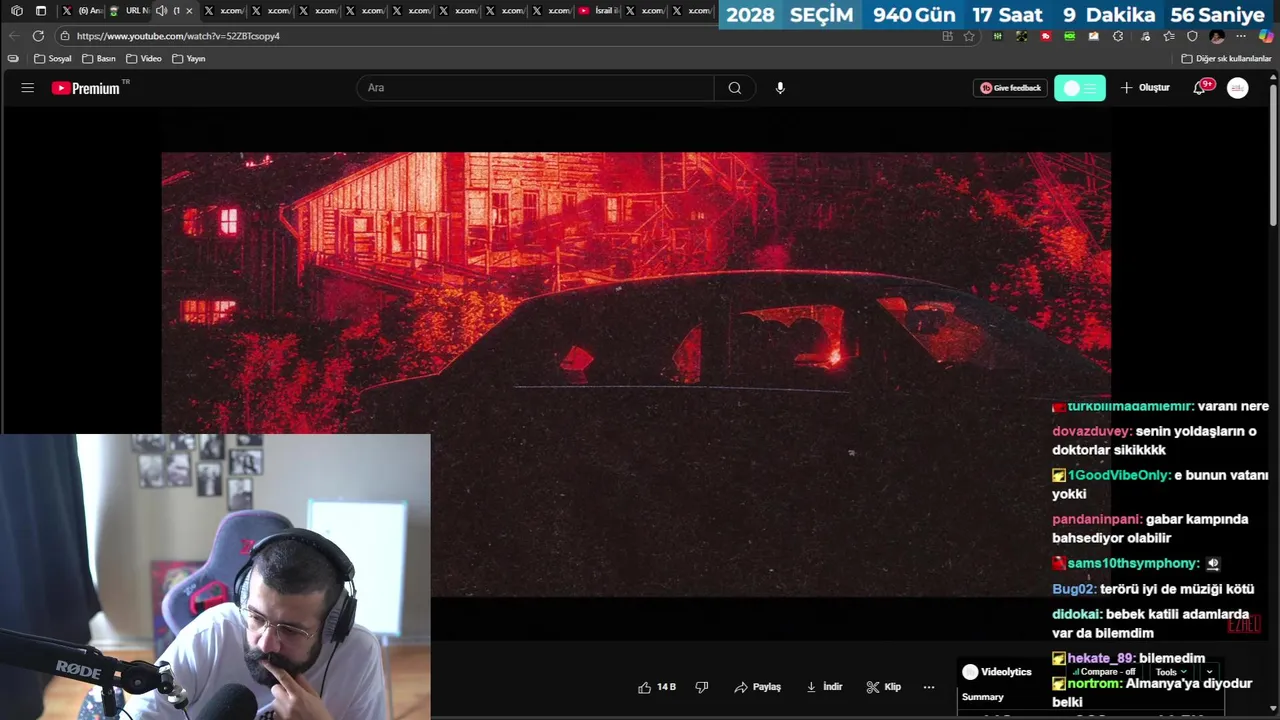Open the Copilot sidebar icon
Viewport: 1280px width, 720px height.
[x=1266, y=36]
